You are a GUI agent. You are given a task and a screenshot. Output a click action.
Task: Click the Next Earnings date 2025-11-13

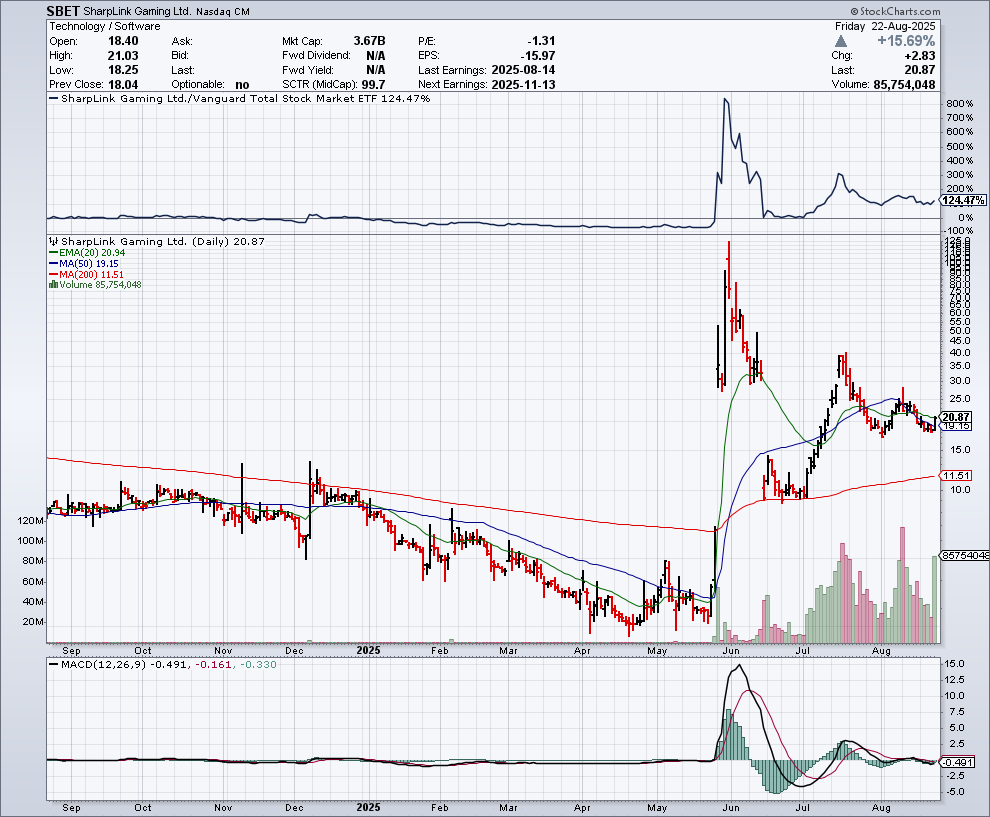point(523,85)
